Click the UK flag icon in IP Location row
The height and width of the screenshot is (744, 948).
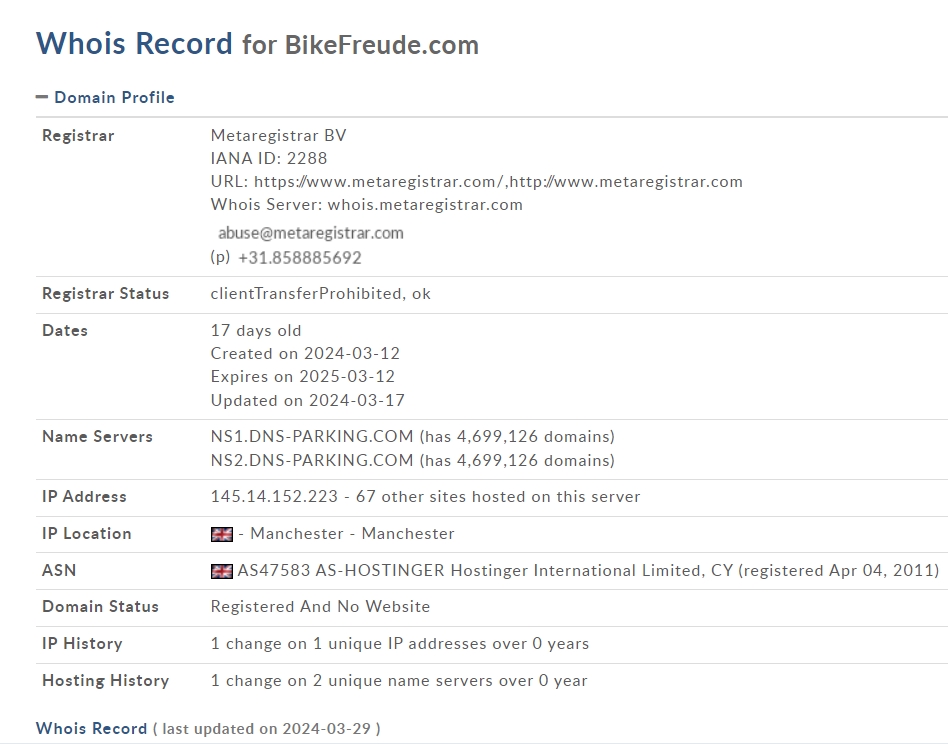click(222, 534)
